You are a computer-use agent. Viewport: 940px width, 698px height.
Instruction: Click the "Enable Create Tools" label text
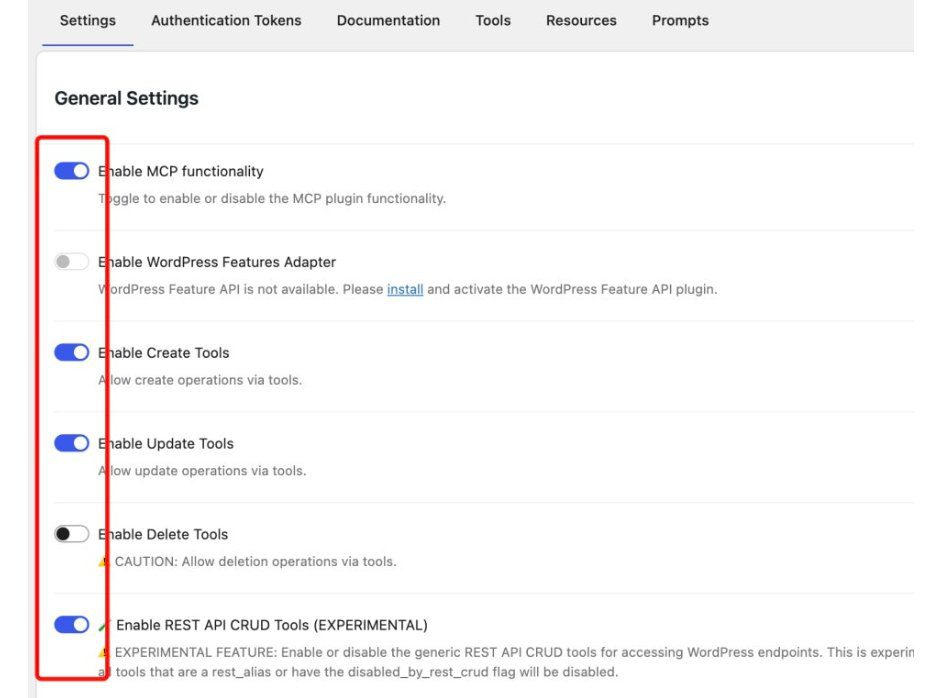164,353
